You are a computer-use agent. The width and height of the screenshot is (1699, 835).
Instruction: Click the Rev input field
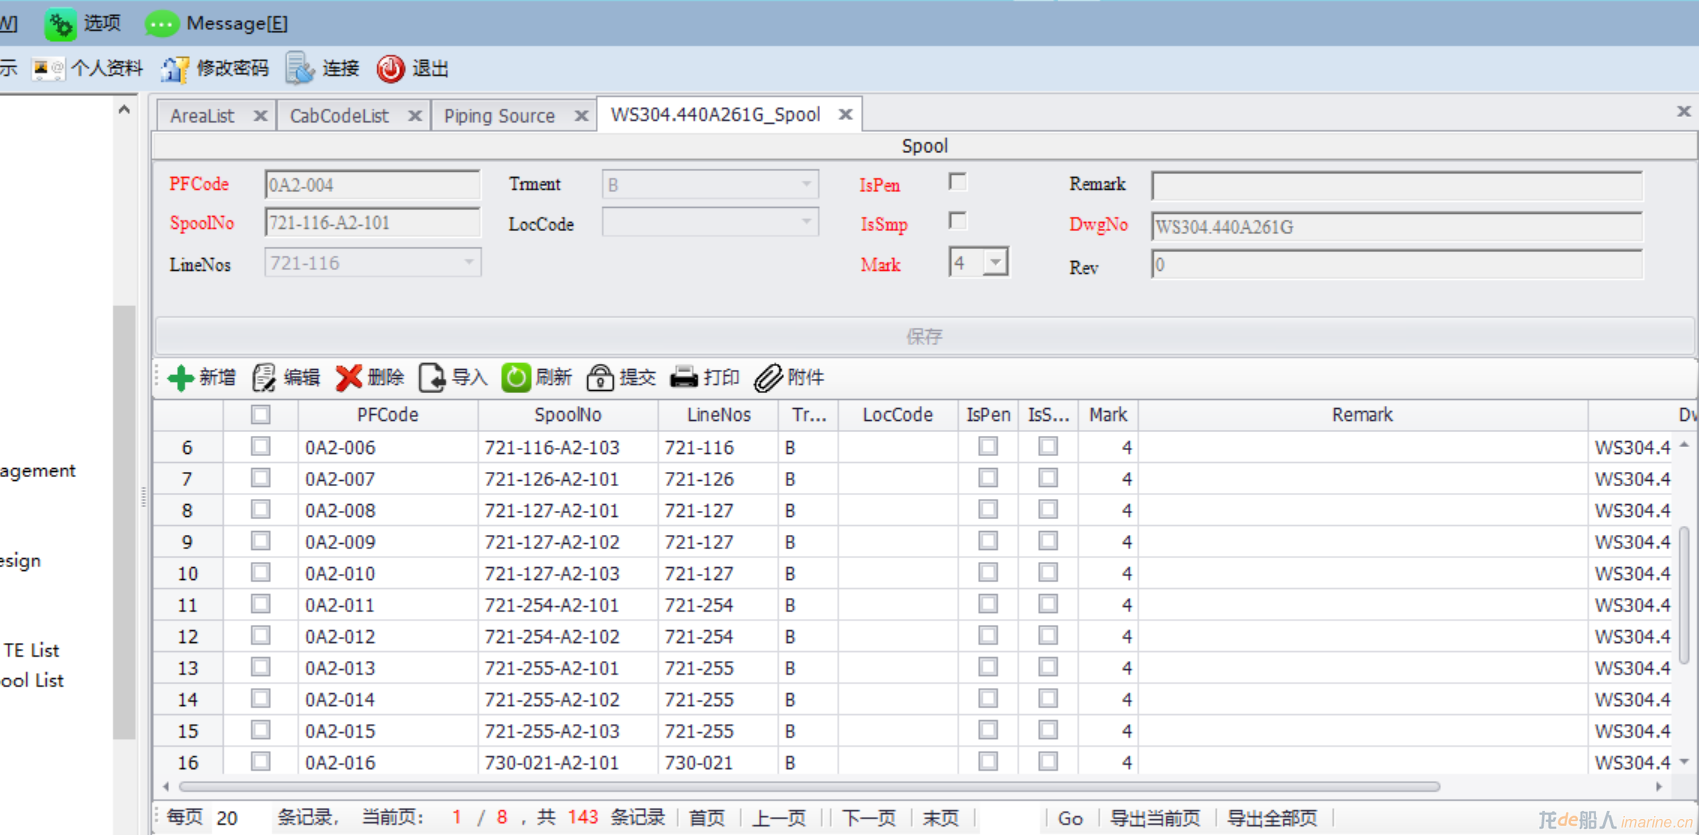click(x=1396, y=265)
